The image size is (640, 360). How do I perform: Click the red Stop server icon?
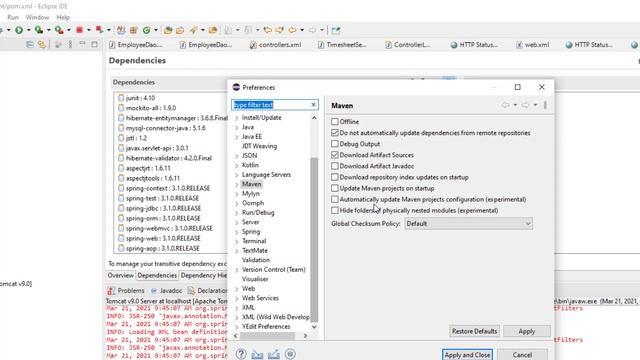click(x=80, y=30)
